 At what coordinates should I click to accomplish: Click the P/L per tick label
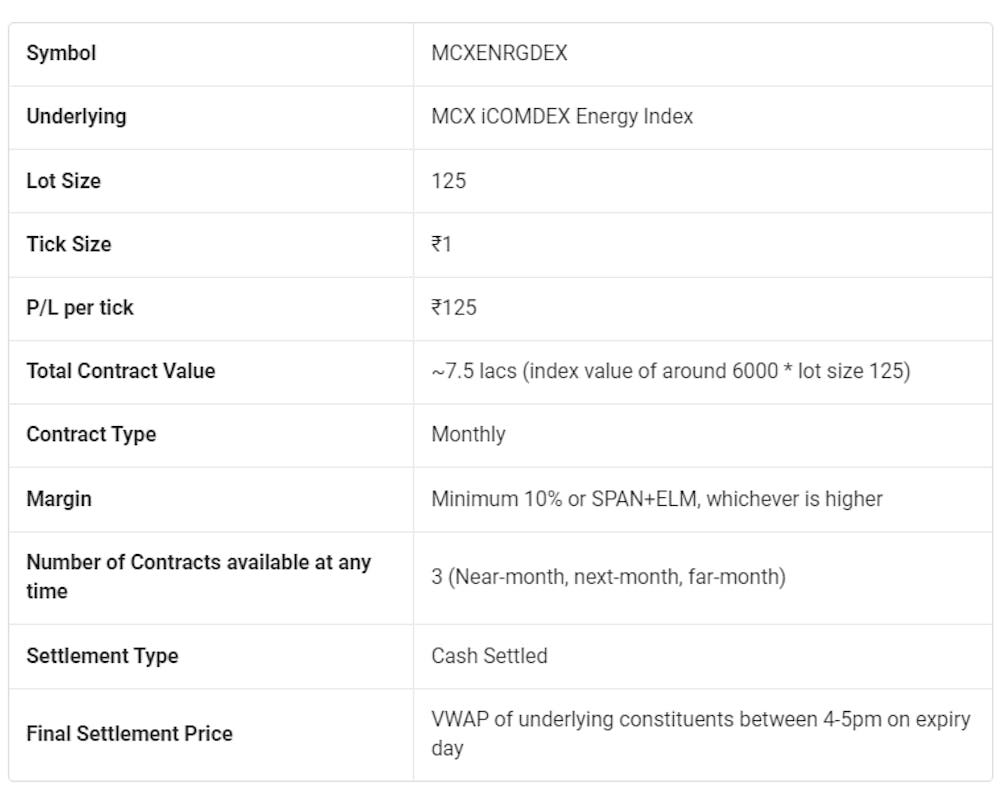pos(80,307)
